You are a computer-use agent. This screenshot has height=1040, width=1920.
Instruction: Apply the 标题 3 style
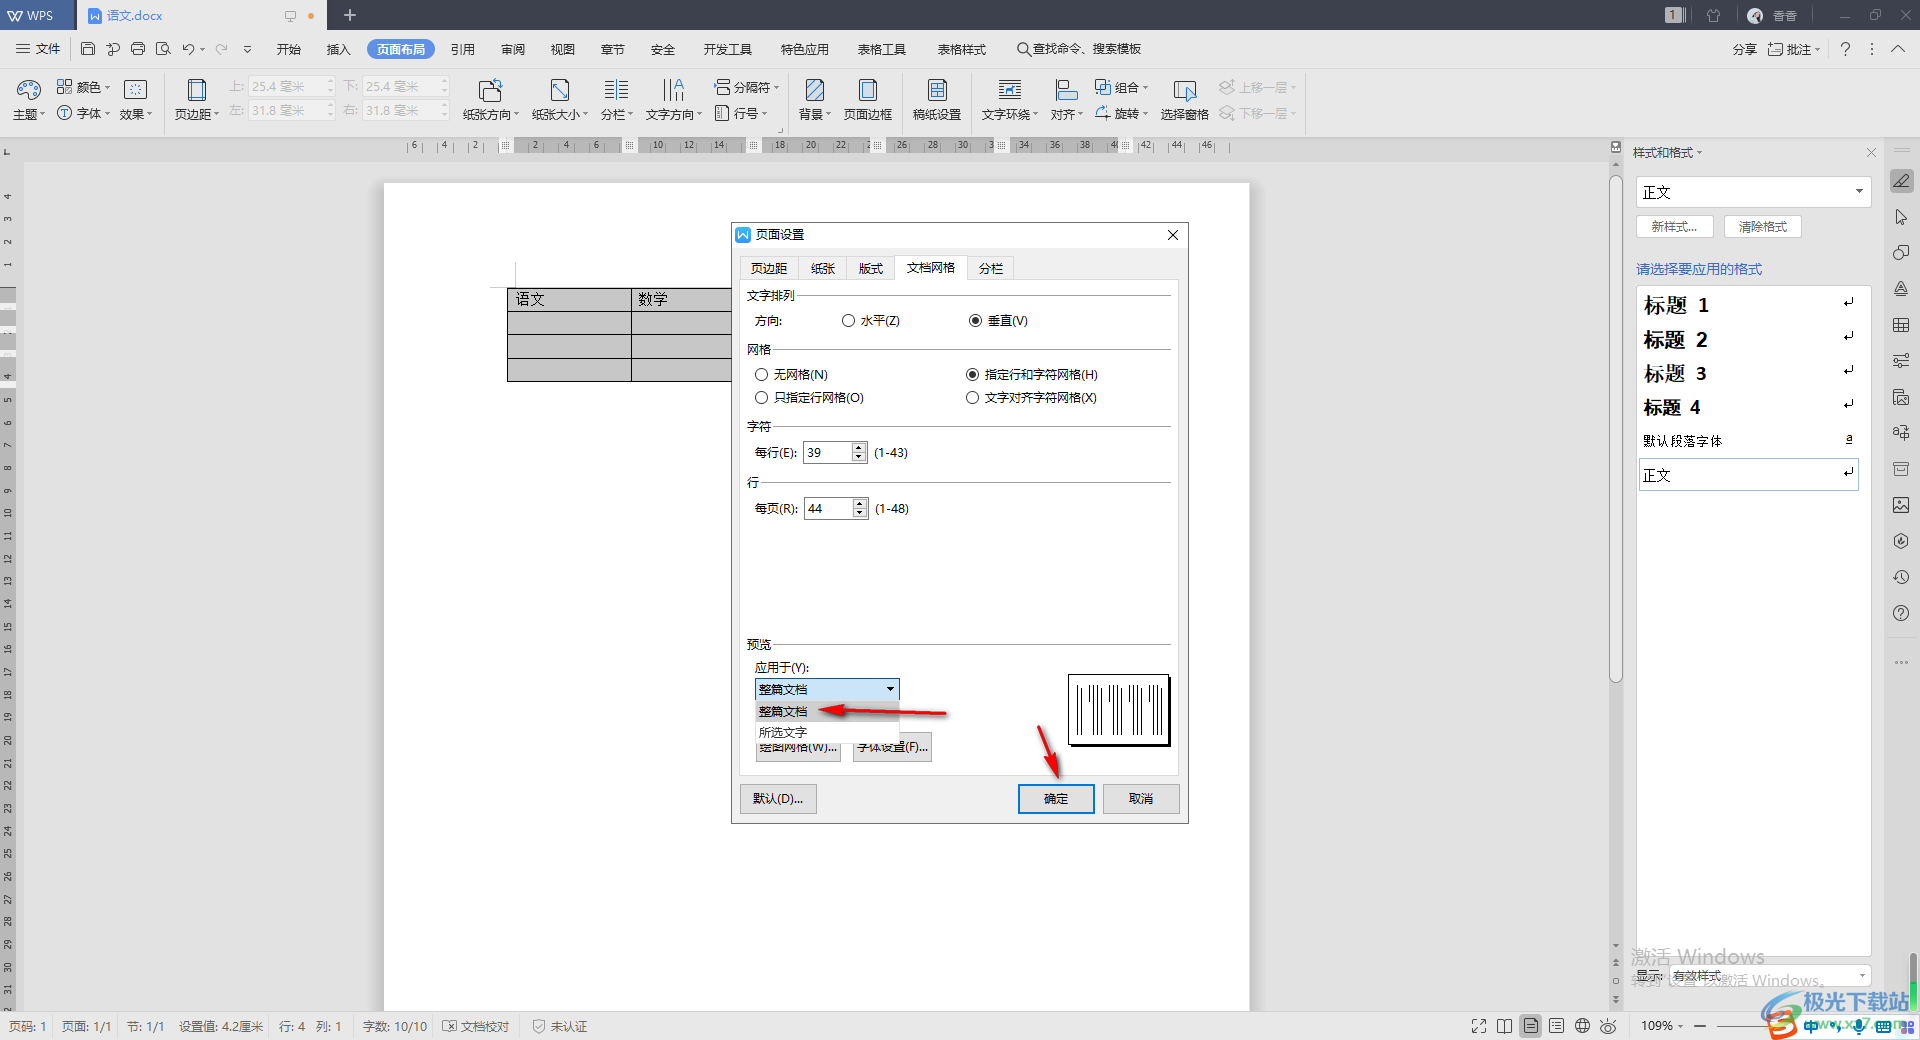1748,373
